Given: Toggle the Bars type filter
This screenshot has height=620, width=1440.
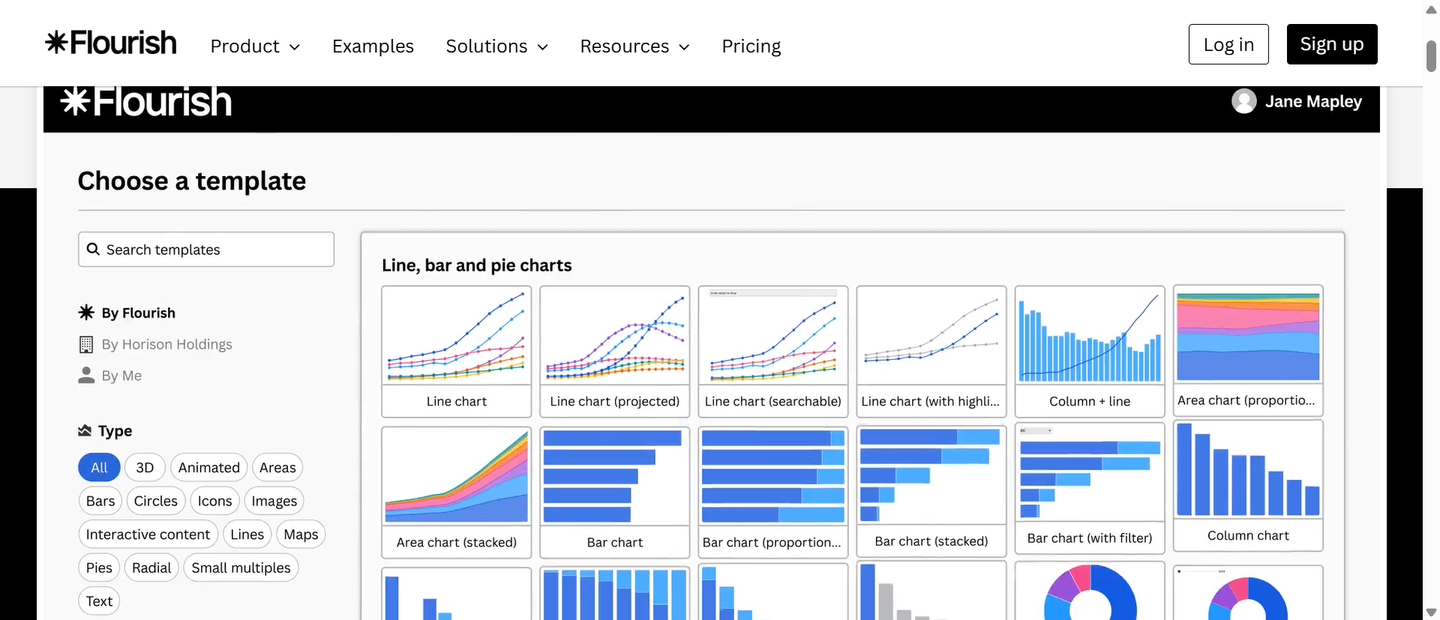Looking at the screenshot, I should click(x=101, y=501).
